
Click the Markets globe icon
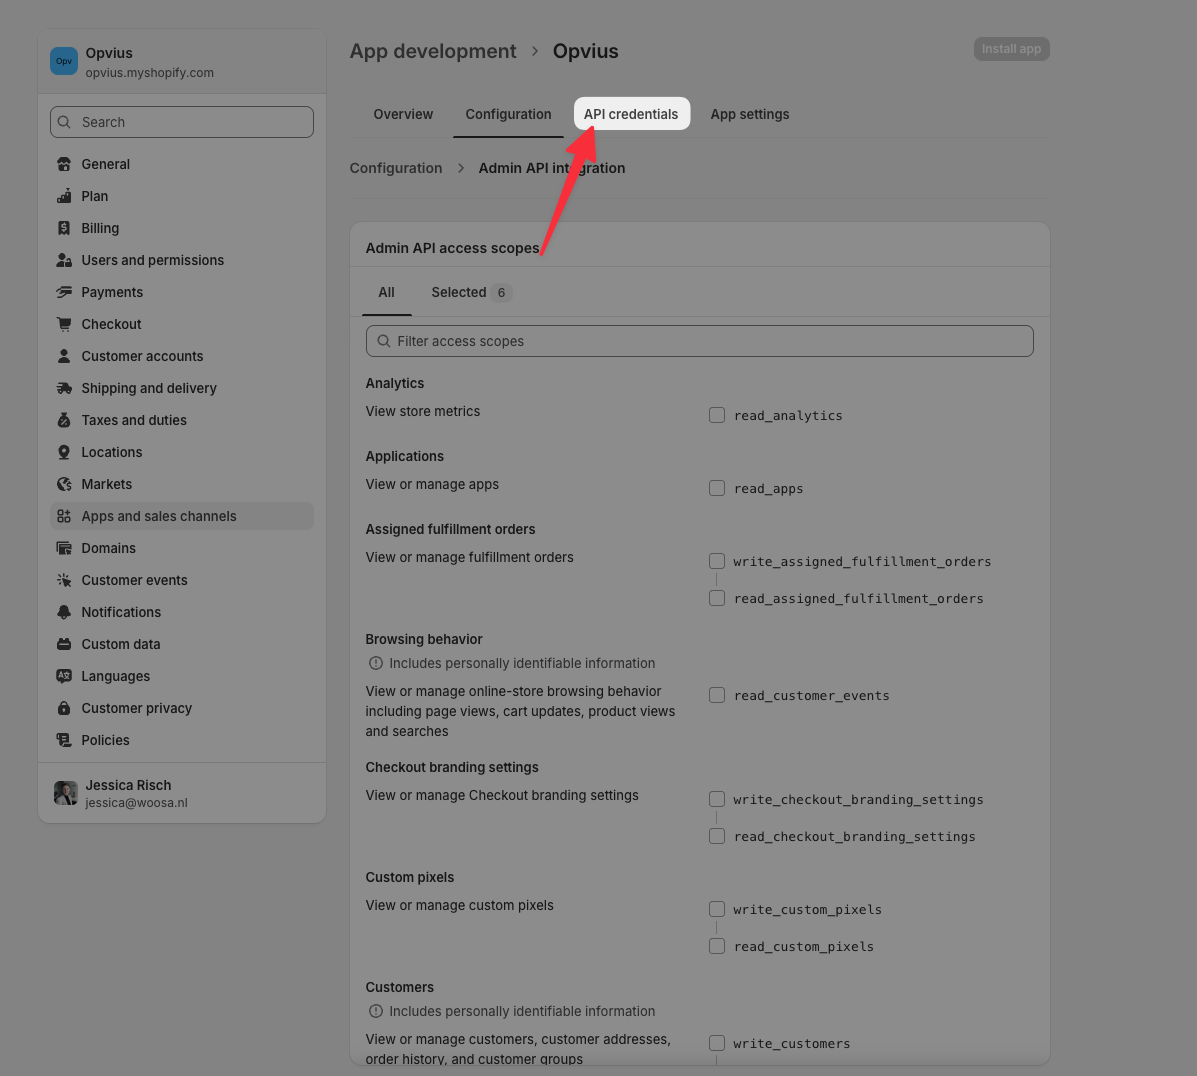[x=64, y=485]
